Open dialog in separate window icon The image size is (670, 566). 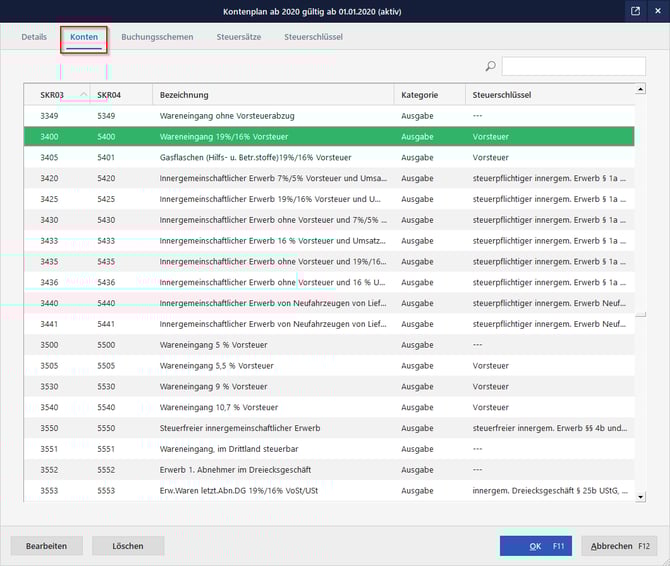tap(635, 11)
